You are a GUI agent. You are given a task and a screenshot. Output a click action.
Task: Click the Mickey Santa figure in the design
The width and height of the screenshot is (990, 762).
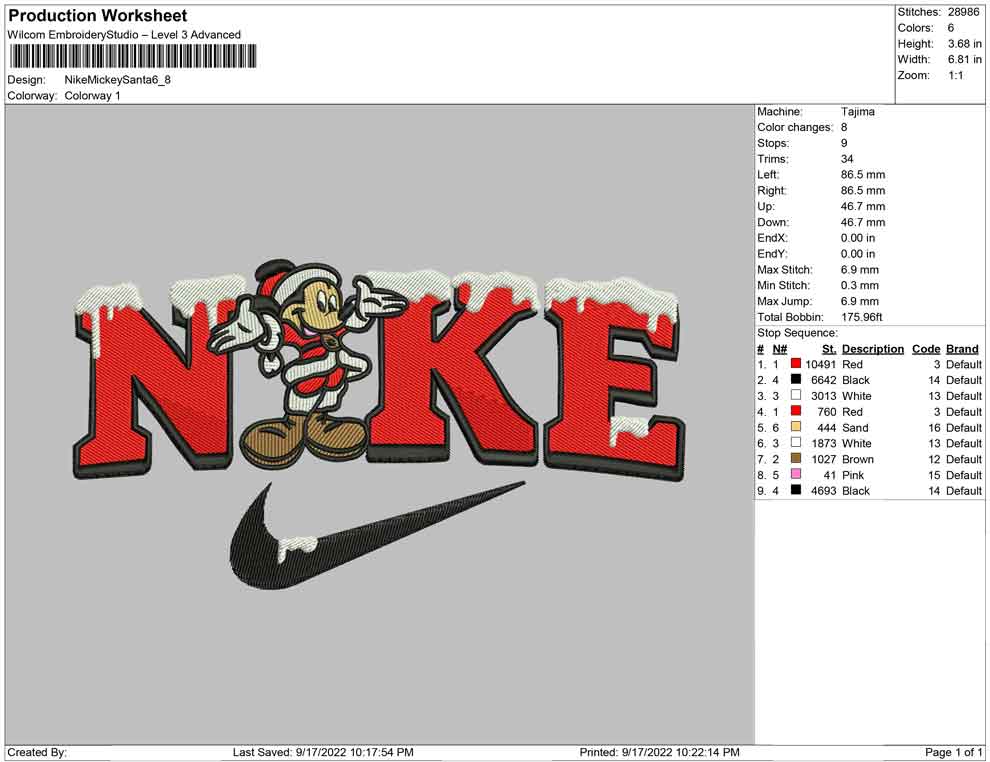[306, 363]
